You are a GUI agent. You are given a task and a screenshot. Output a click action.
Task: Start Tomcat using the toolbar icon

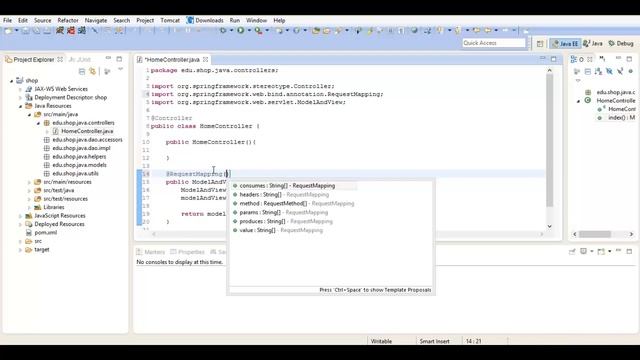[x=60, y=30]
